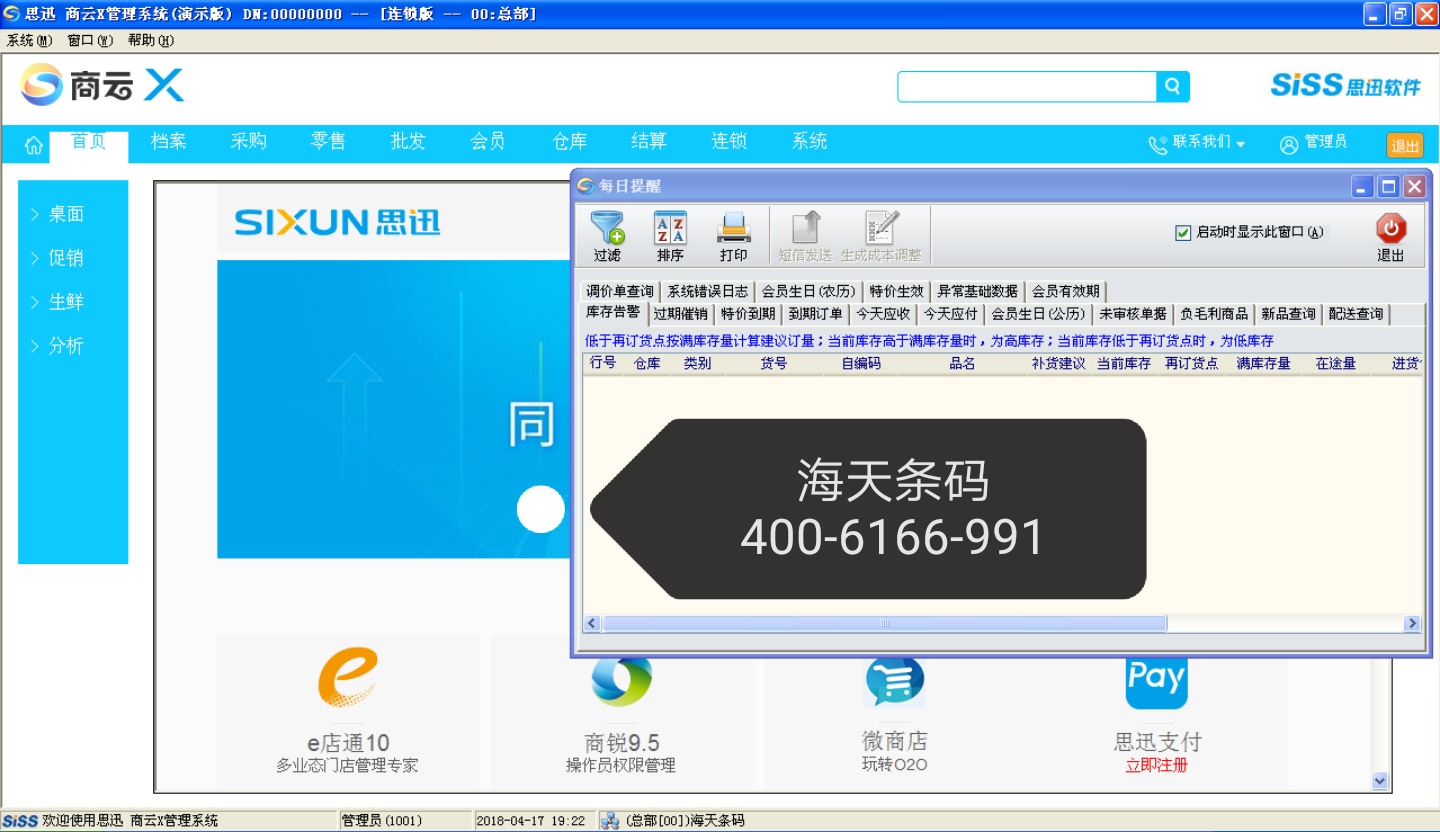The height and width of the screenshot is (832, 1440).
Task: Expand the 桌面 sidebar item
Action: pos(66,214)
